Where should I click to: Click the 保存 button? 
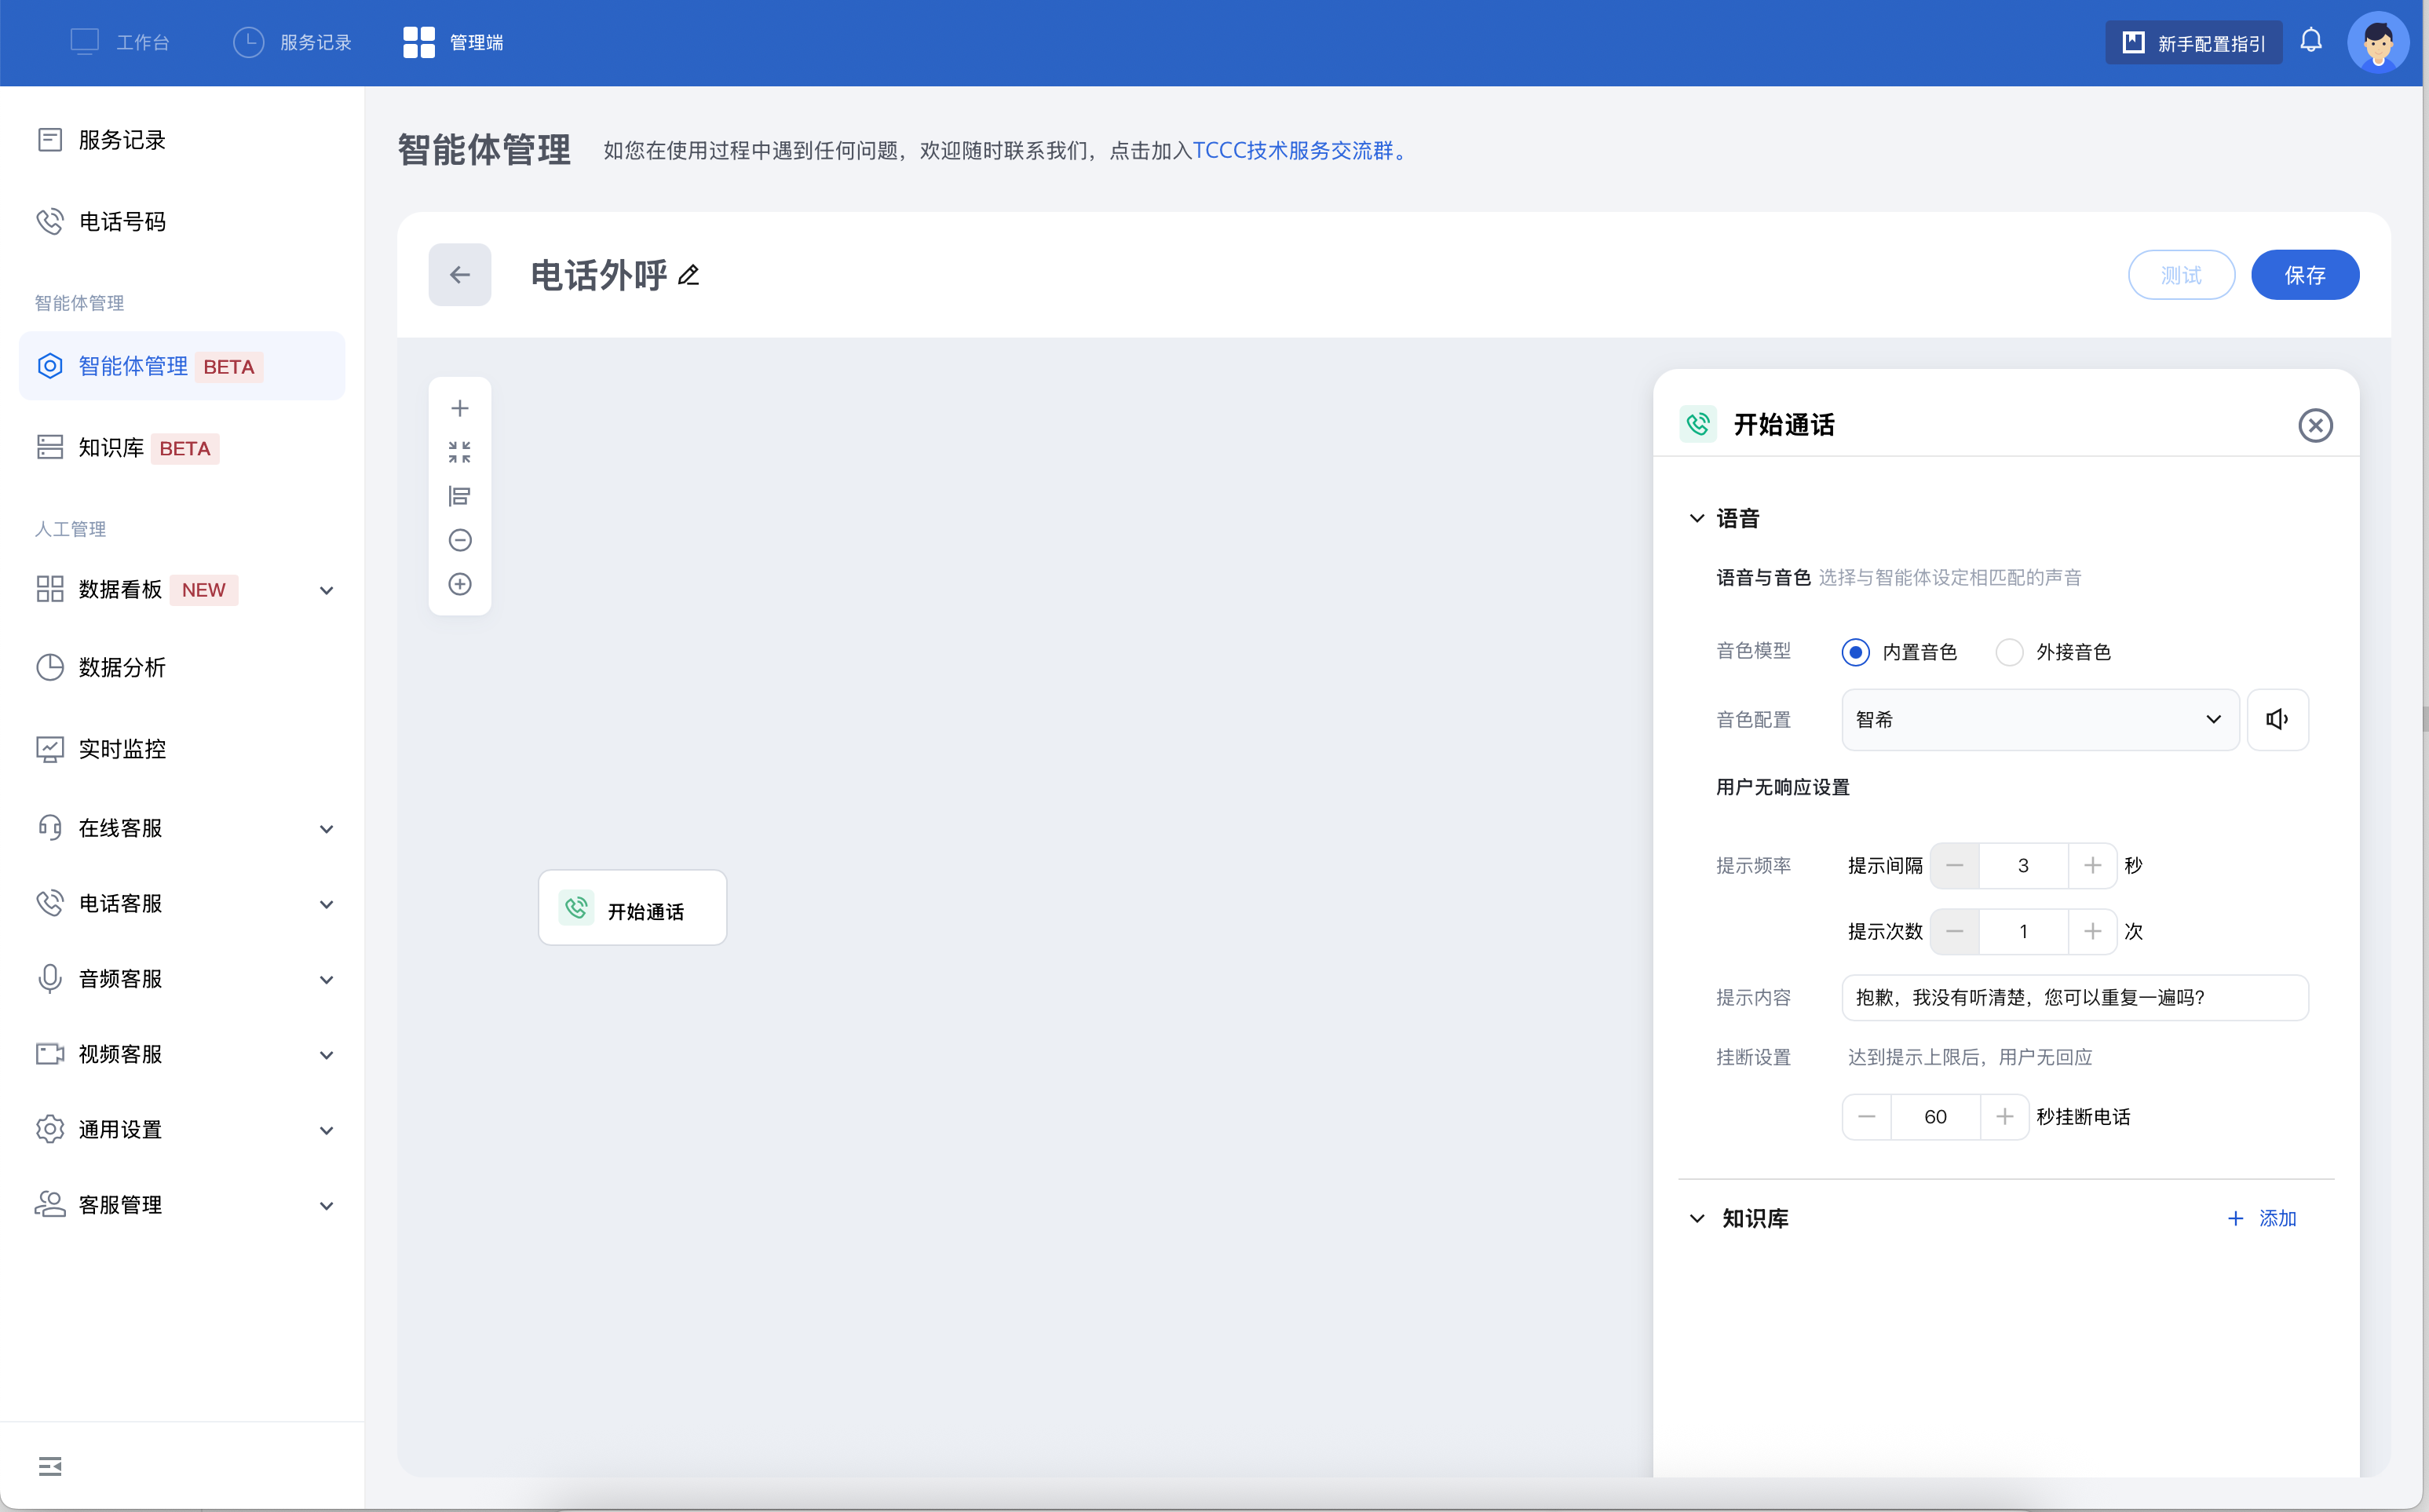pos(2304,275)
